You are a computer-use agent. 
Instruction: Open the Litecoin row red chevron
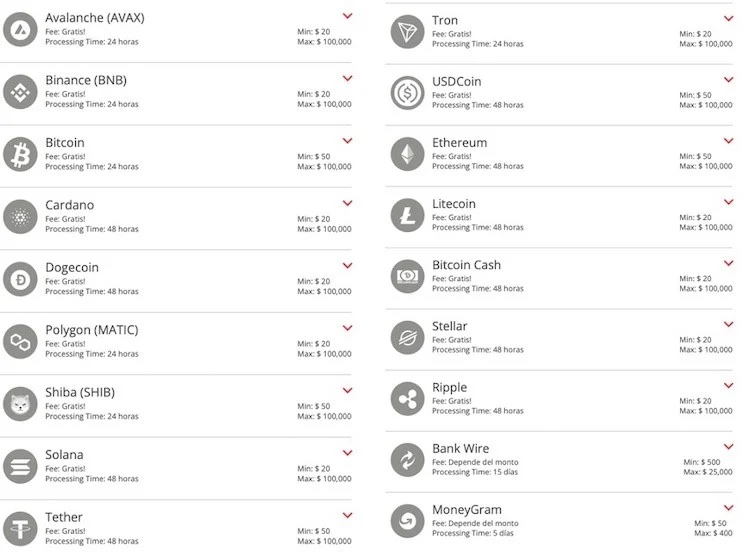pyautogui.click(x=728, y=202)
